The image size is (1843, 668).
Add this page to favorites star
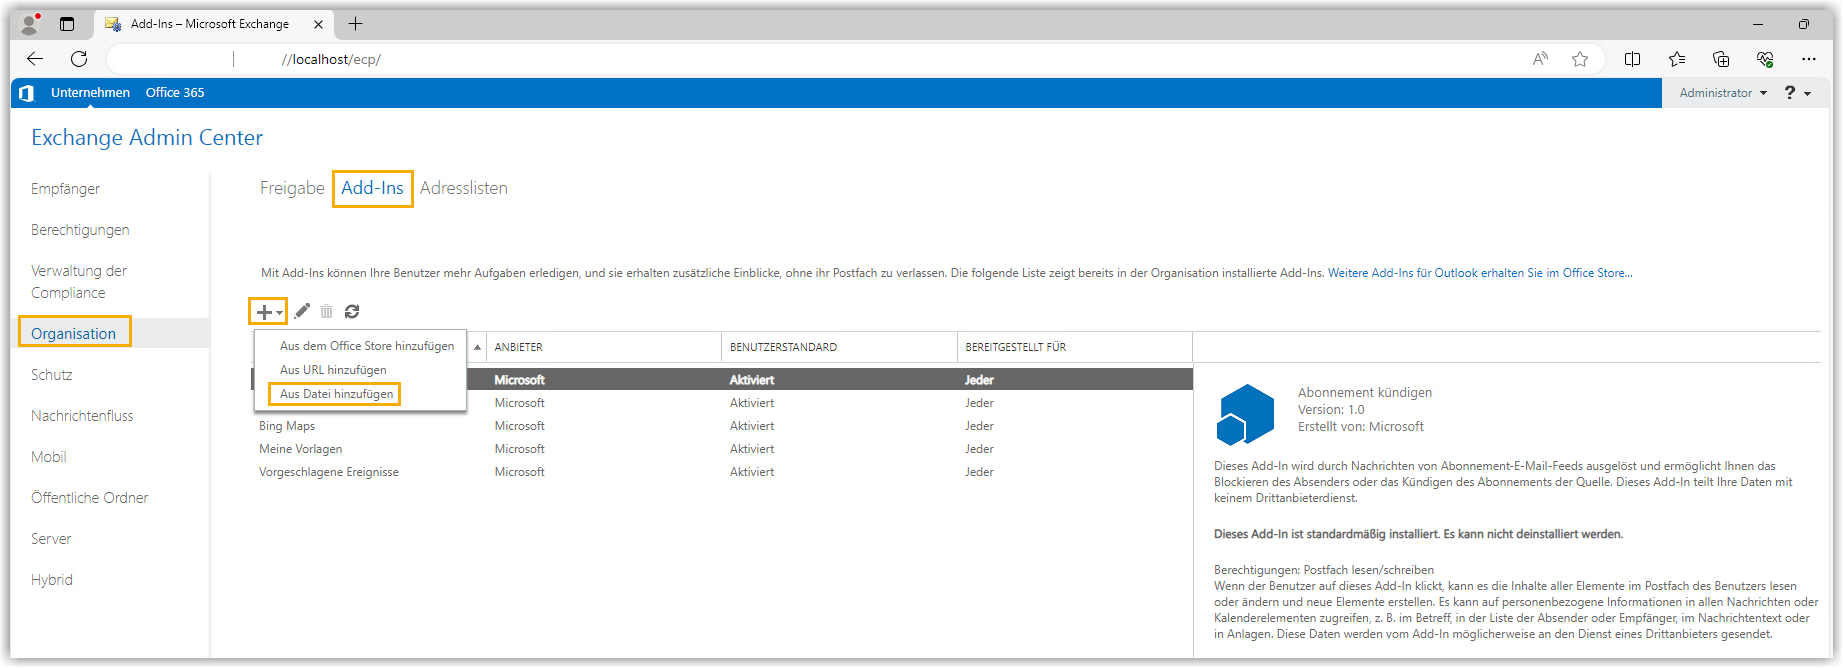1580,59
